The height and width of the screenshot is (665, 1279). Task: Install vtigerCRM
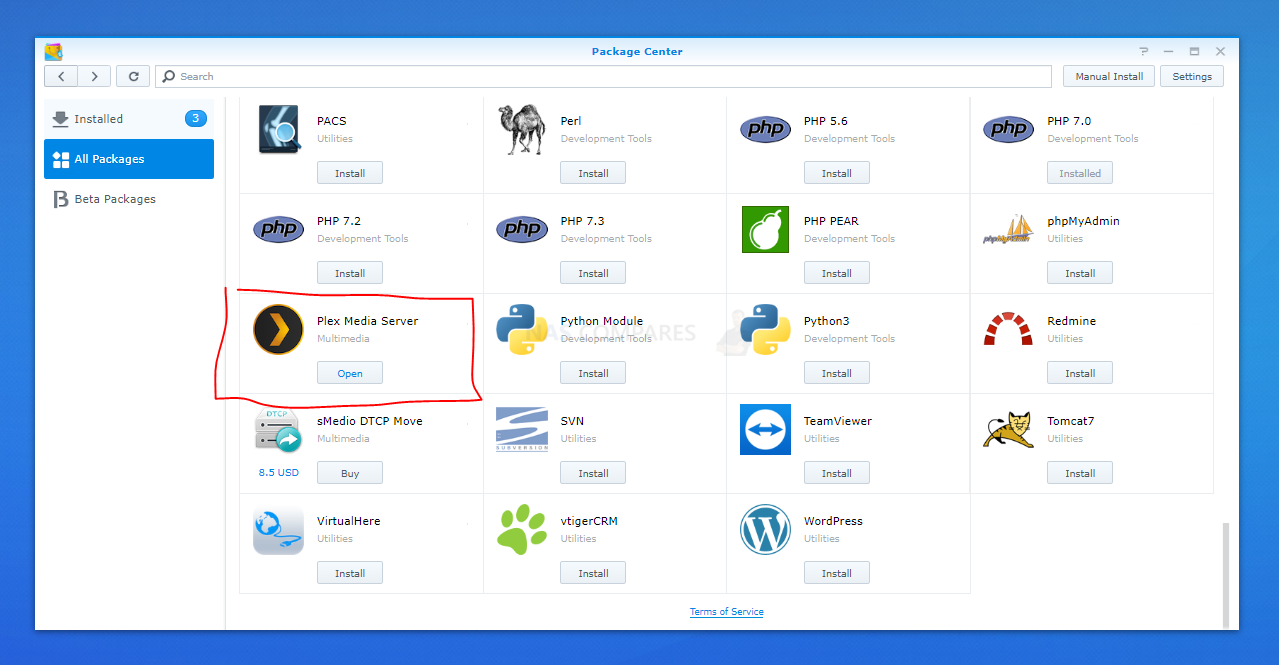593,573
